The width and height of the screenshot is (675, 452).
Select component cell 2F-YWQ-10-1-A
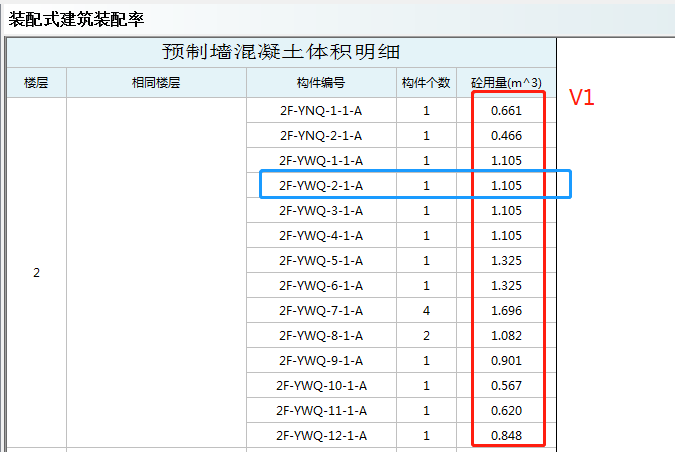321,385
